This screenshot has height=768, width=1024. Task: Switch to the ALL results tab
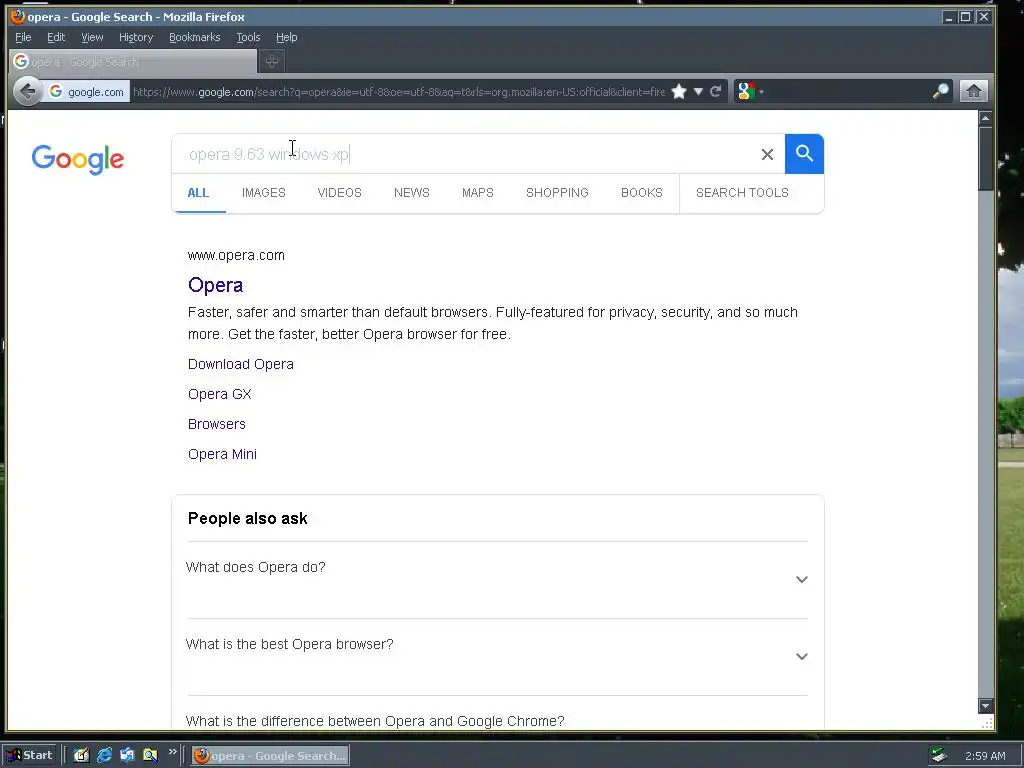tap(198, 193)
